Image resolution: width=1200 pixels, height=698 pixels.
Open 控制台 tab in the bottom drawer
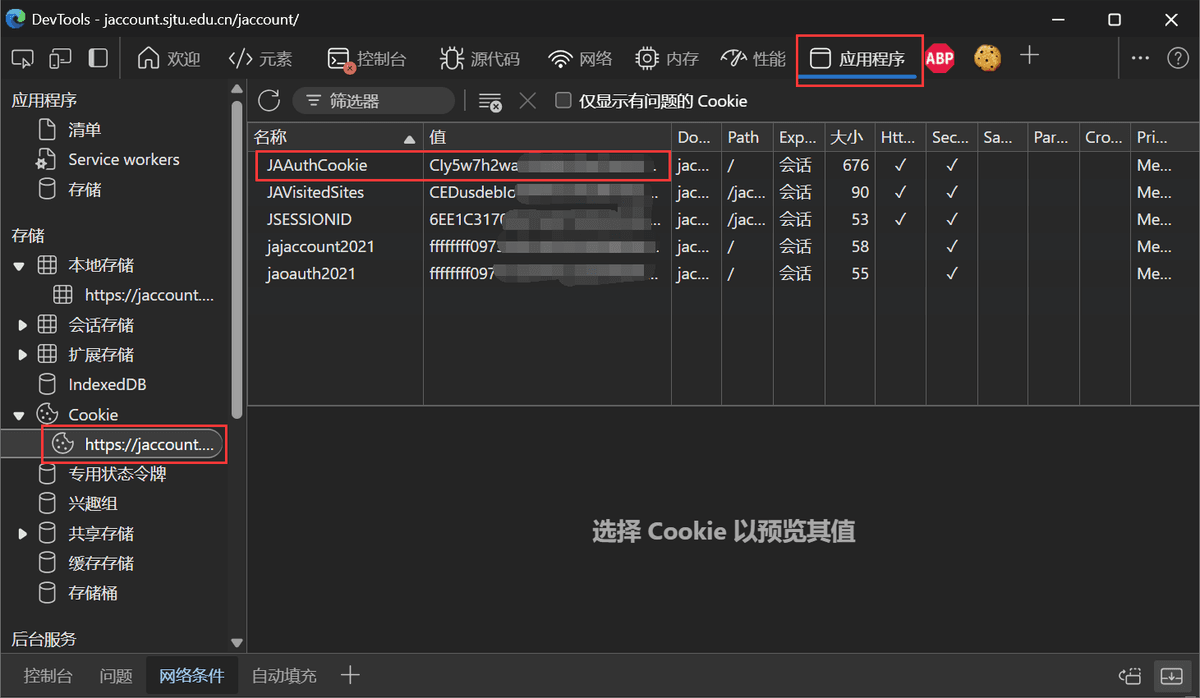(x=48, y=676)
